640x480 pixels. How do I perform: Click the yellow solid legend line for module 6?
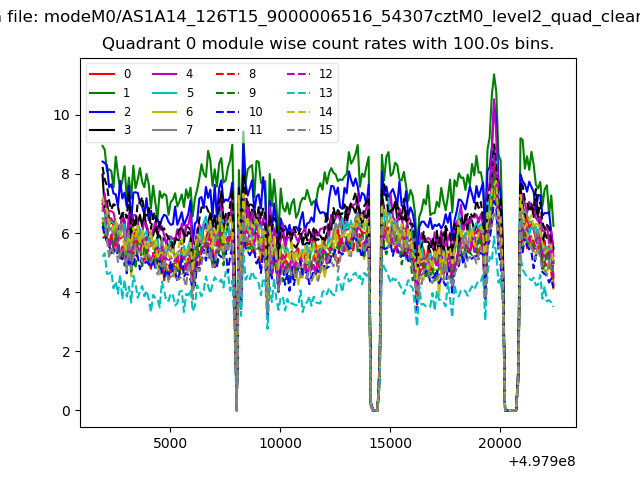(164, 112)
